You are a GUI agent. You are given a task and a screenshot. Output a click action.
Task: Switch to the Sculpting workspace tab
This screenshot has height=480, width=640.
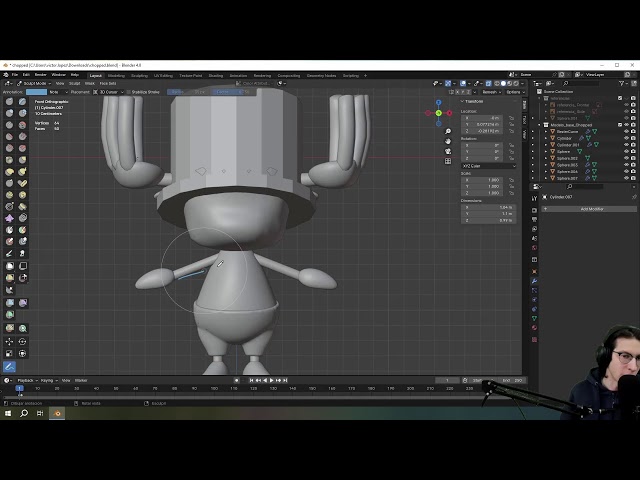coord(139,76)
